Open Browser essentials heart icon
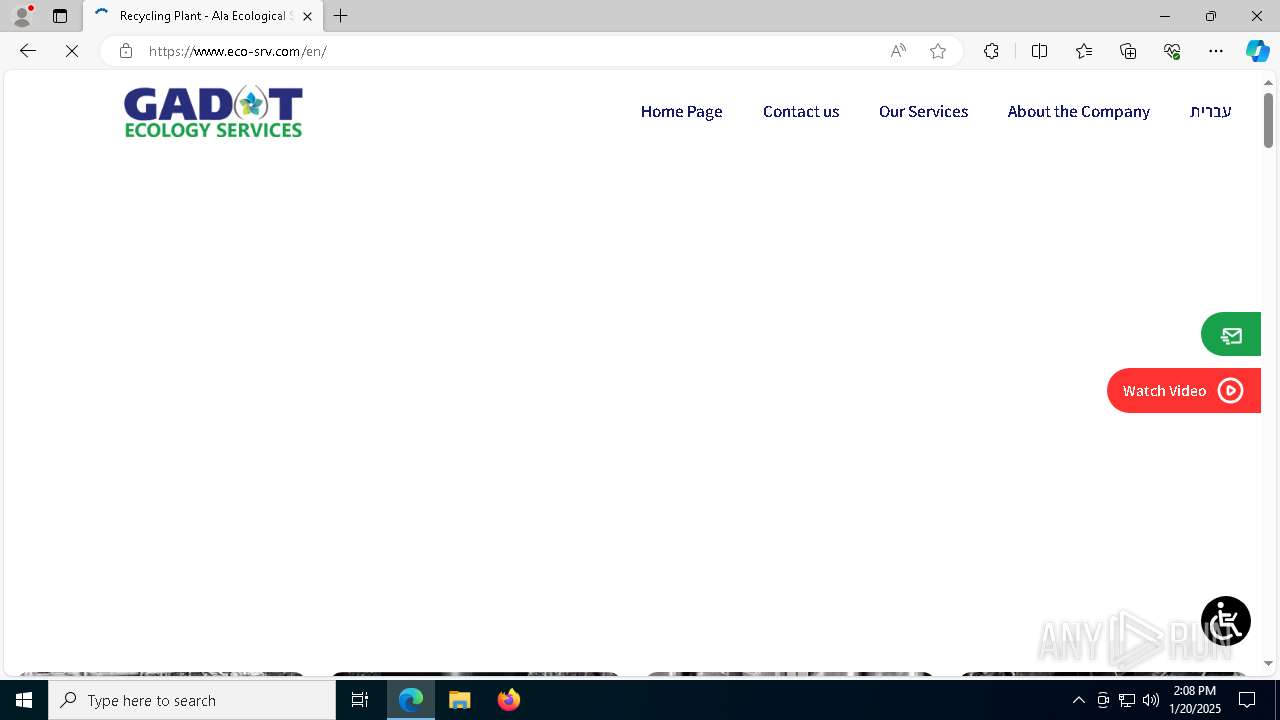The image size is (1280, 720). [x=1172, y=51]
